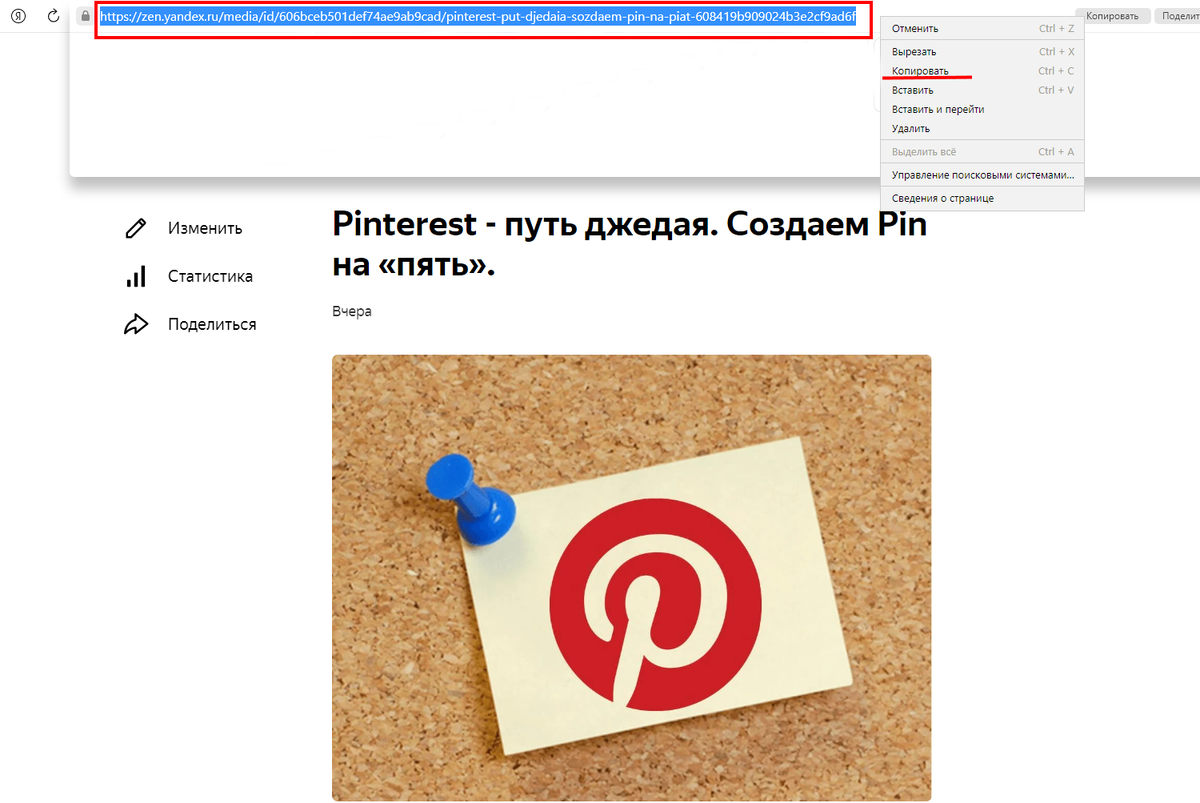1200x803 pixels.
Task: Choose Копировать in the context menu
Action: (983, 71)
